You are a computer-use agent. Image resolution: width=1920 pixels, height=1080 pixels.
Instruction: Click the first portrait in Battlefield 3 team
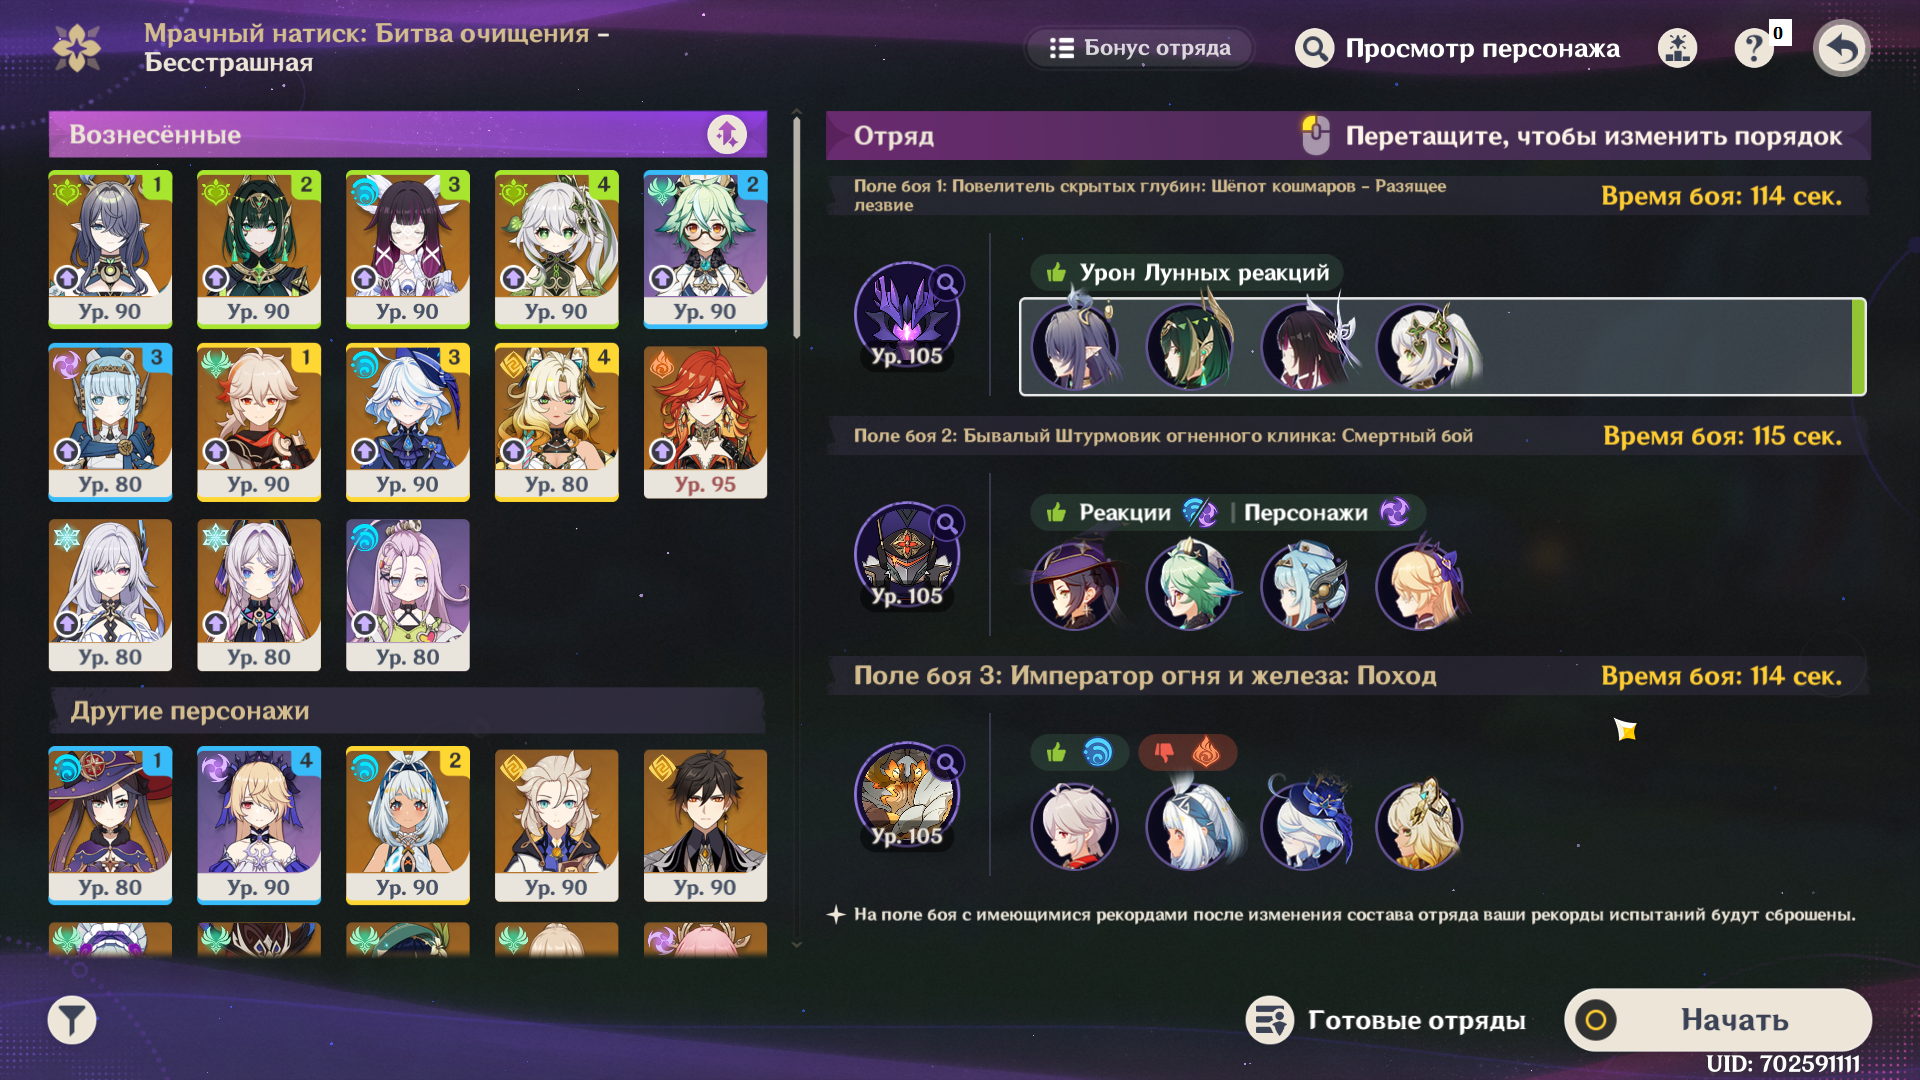1075,826
